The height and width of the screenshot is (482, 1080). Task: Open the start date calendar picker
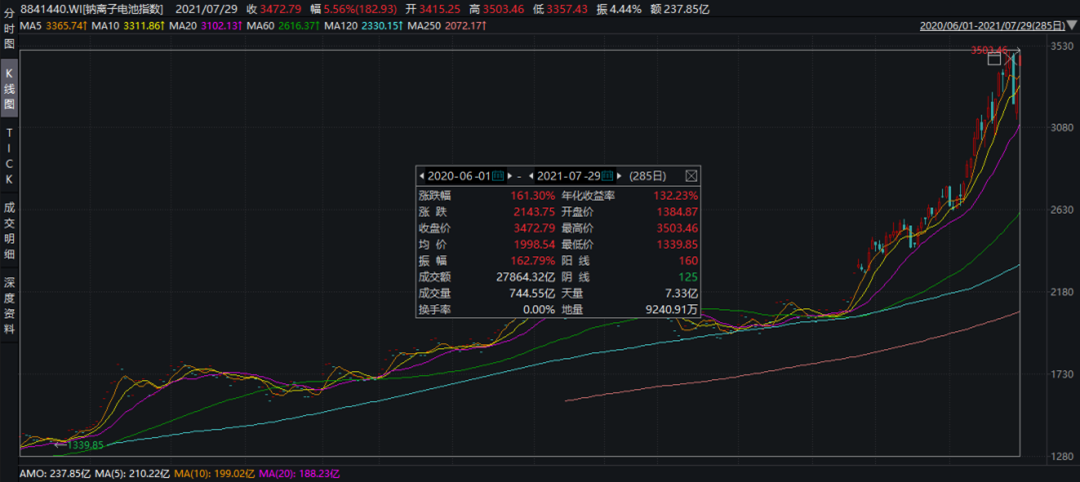[498, 176]
